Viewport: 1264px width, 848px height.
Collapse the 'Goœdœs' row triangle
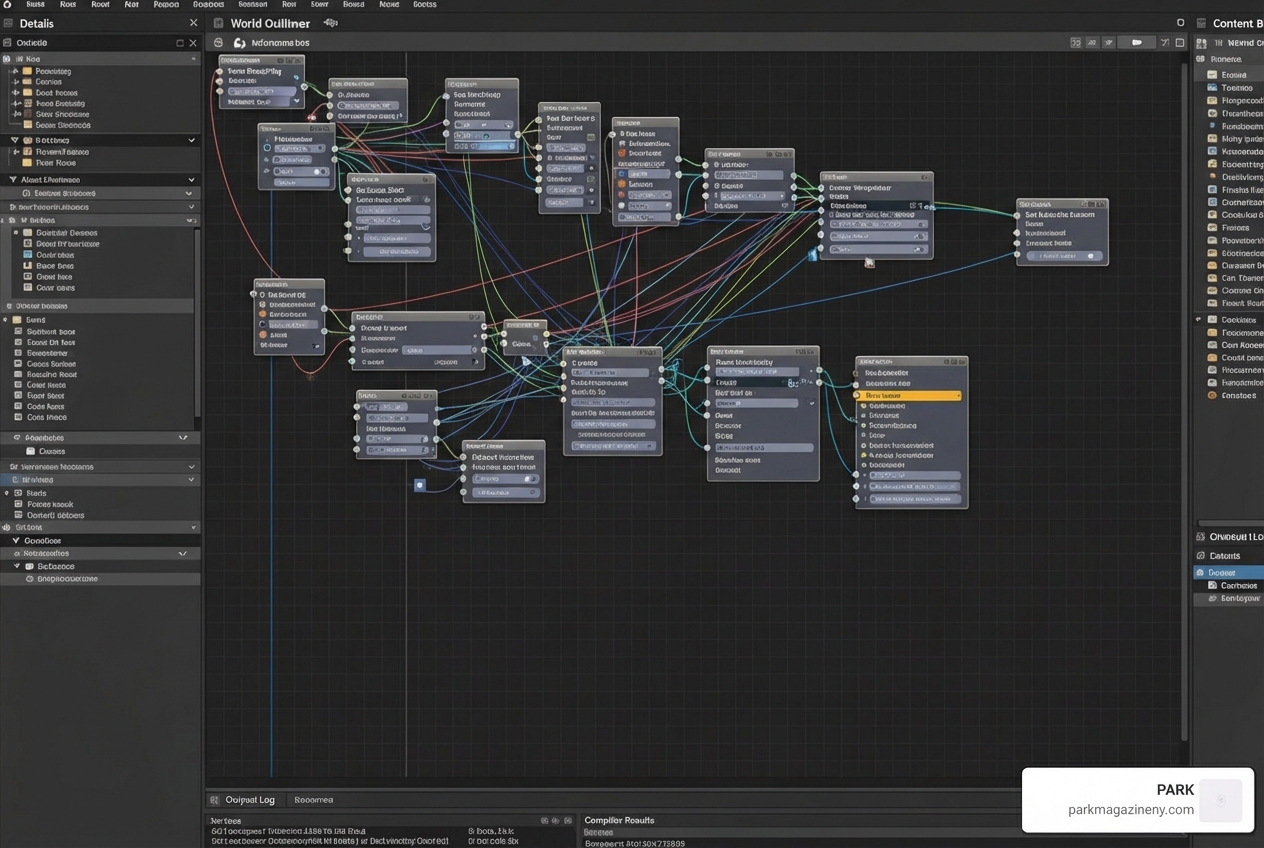[16, 540]
